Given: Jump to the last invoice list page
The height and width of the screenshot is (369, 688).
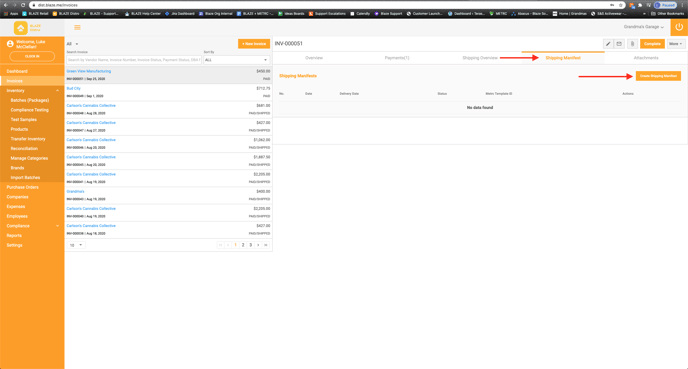Looking at the screenshot, I should click(265, 245).
